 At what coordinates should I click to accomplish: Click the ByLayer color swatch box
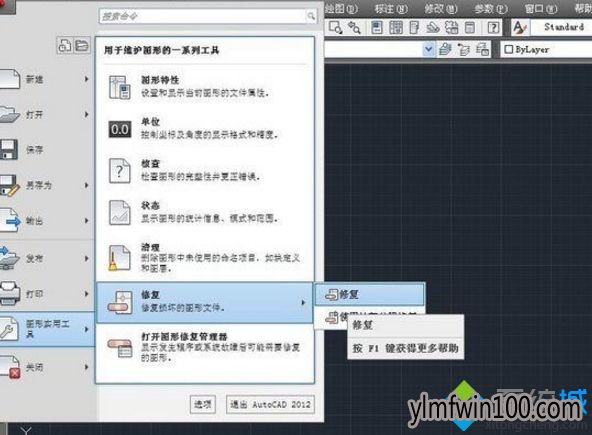tap(509, 49)
